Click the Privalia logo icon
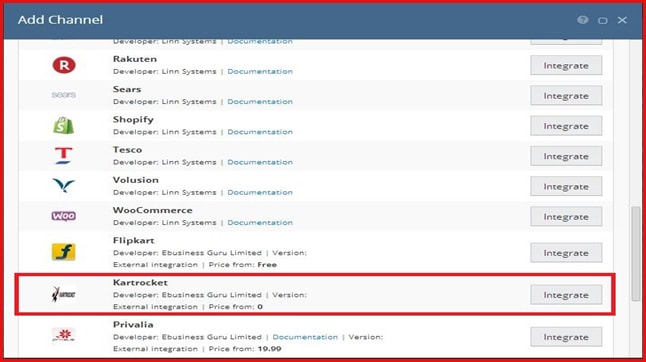Screen dimensions: 646x362 pyautogui.click(x=63, y=334)
